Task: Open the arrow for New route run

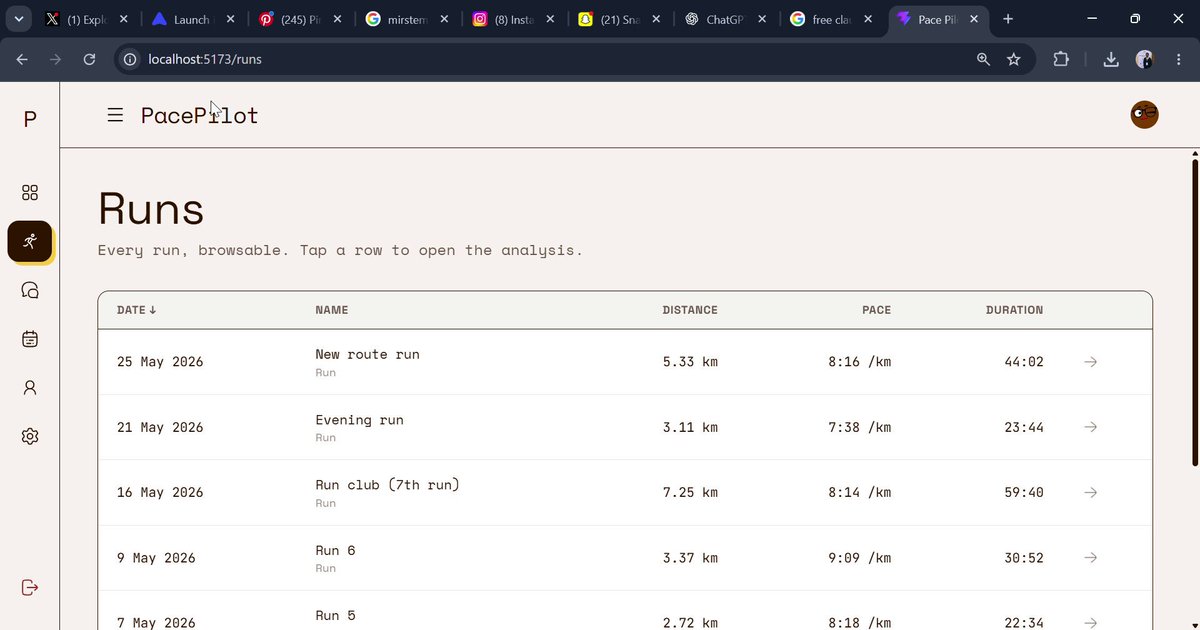Action: (1091, 362)
